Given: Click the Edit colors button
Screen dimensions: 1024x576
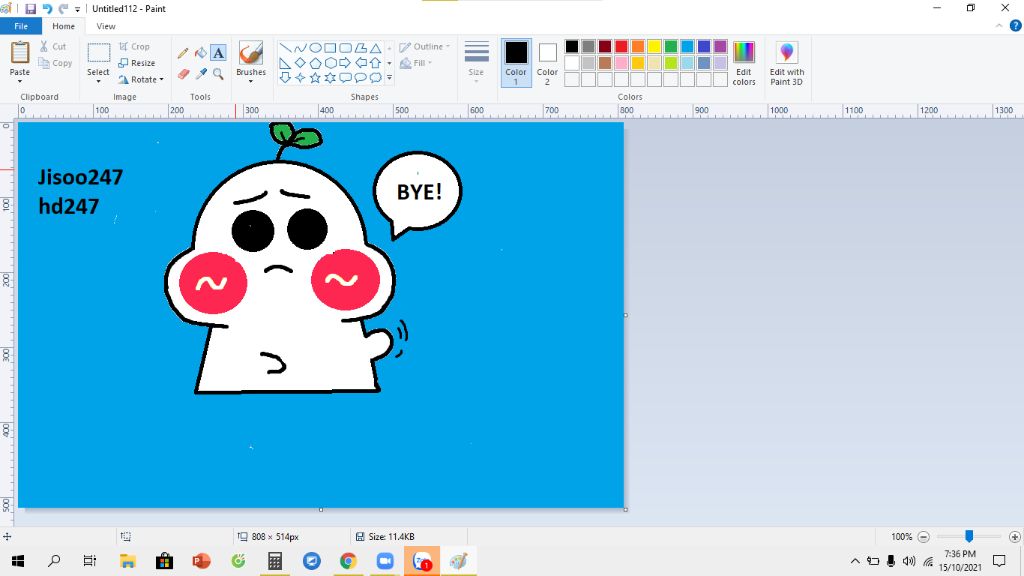Looking at the screenshot, I should pyautogui.click(x=744, y=63).
